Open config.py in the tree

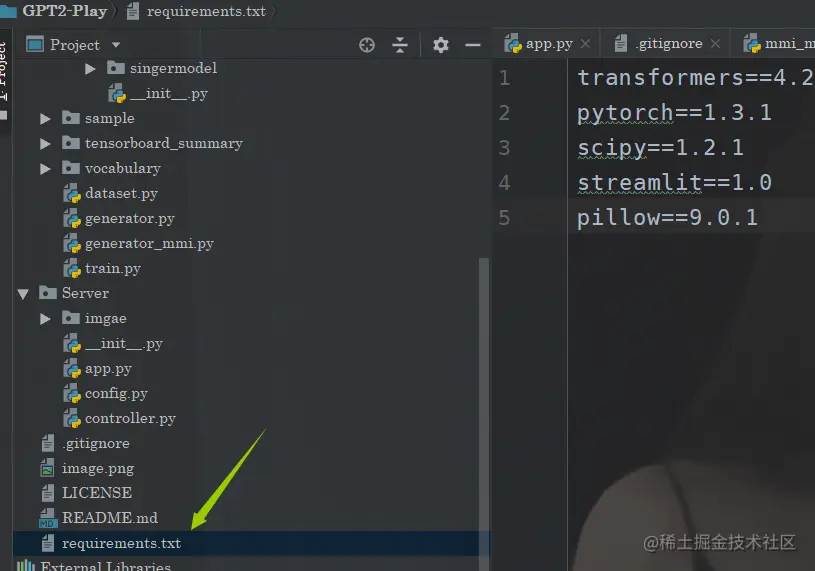(x=116, y=394)
